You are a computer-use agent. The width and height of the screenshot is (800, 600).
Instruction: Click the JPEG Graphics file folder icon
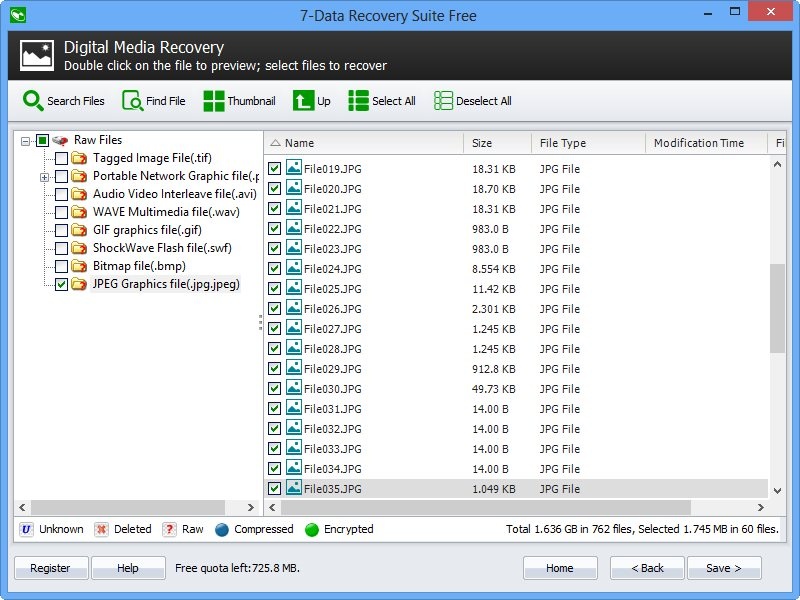click(x=79, y=285)
